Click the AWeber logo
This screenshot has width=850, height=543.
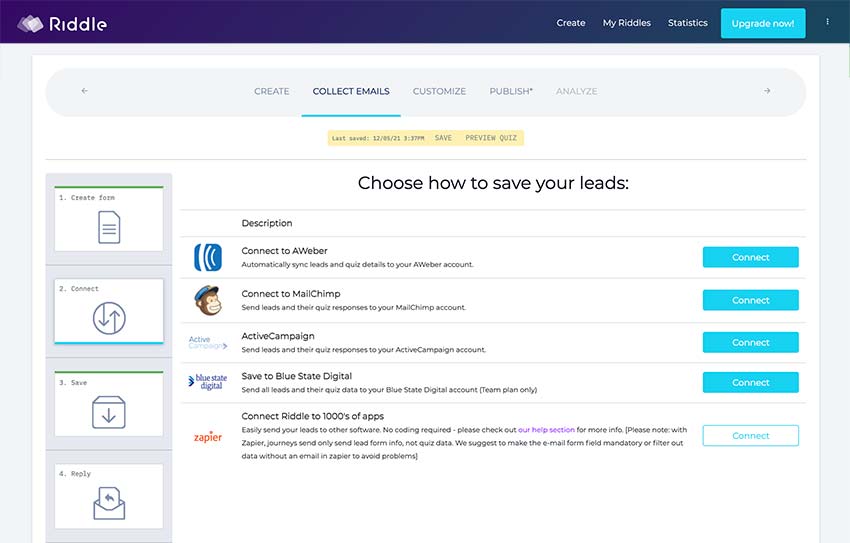click(208, 257)
